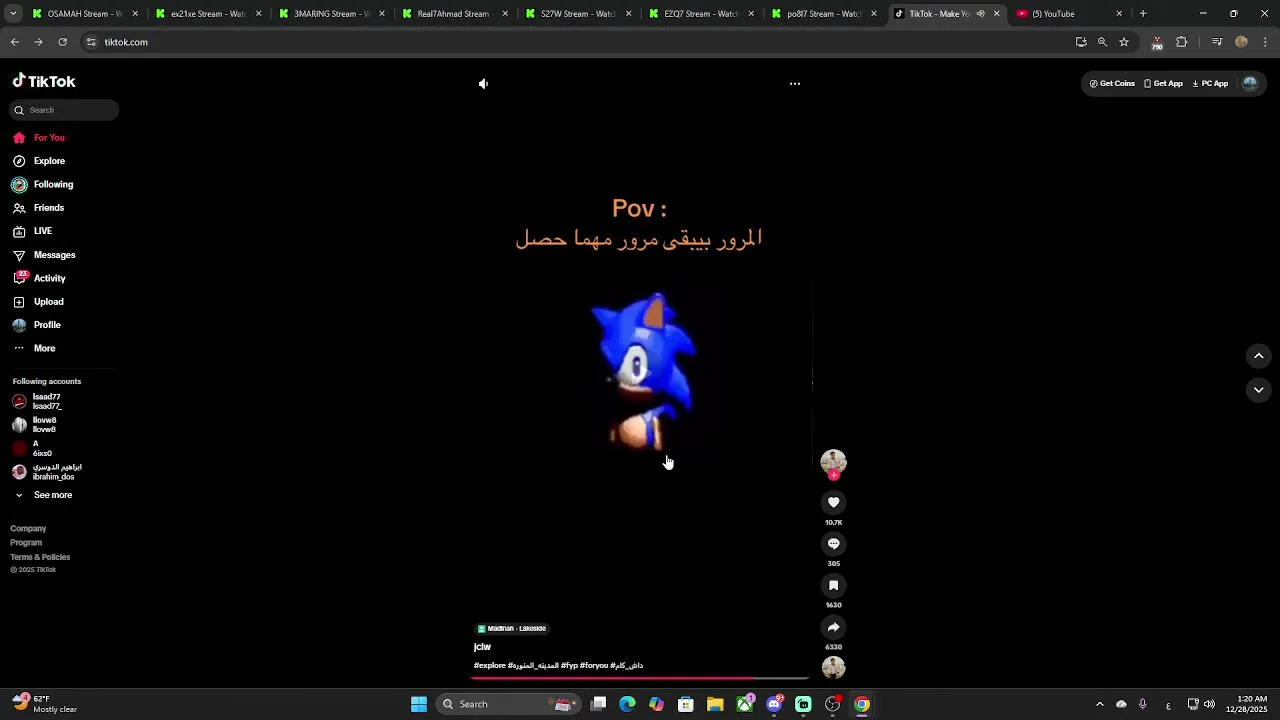
Task: Open Messages in sidebar
Action: click(x=44, y=255)
